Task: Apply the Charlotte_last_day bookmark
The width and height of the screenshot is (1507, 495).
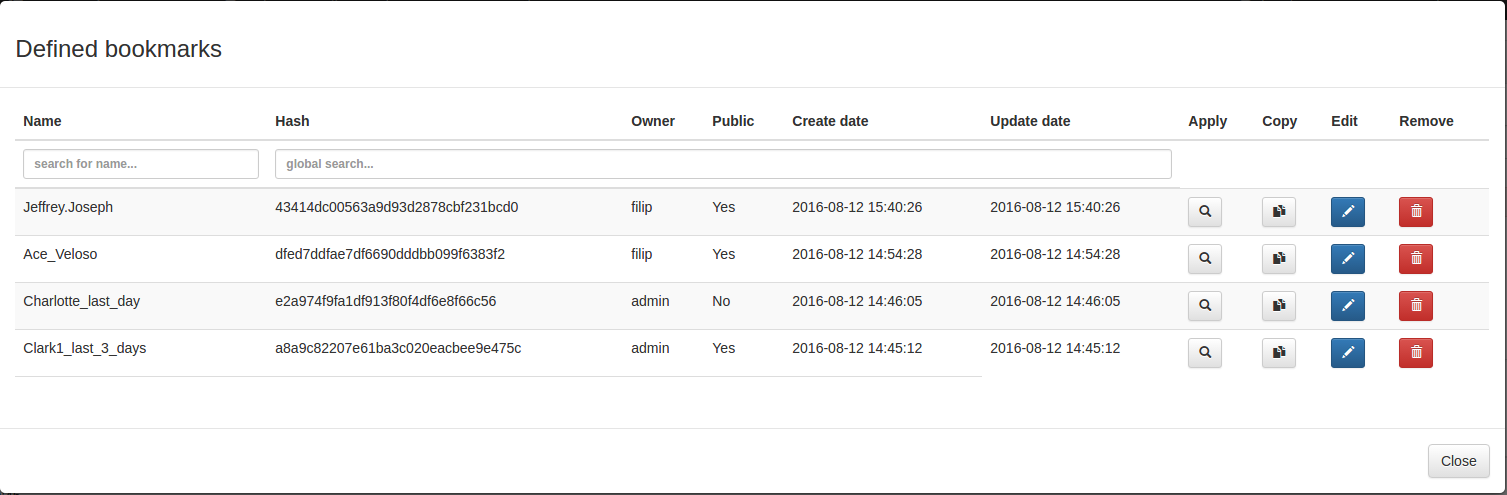Action: pos(1205,306)
